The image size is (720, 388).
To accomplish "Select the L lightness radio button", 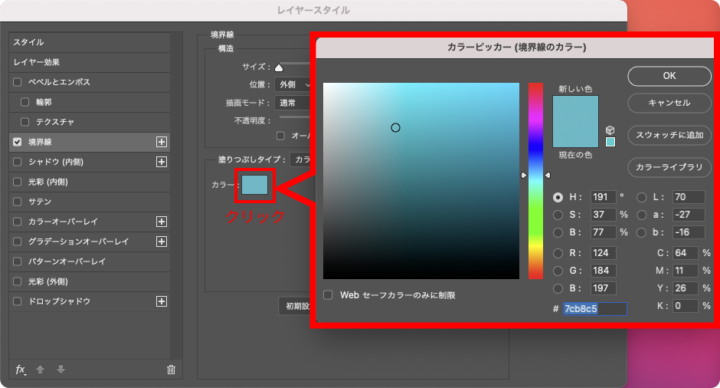I will click(x=641, y=197).
